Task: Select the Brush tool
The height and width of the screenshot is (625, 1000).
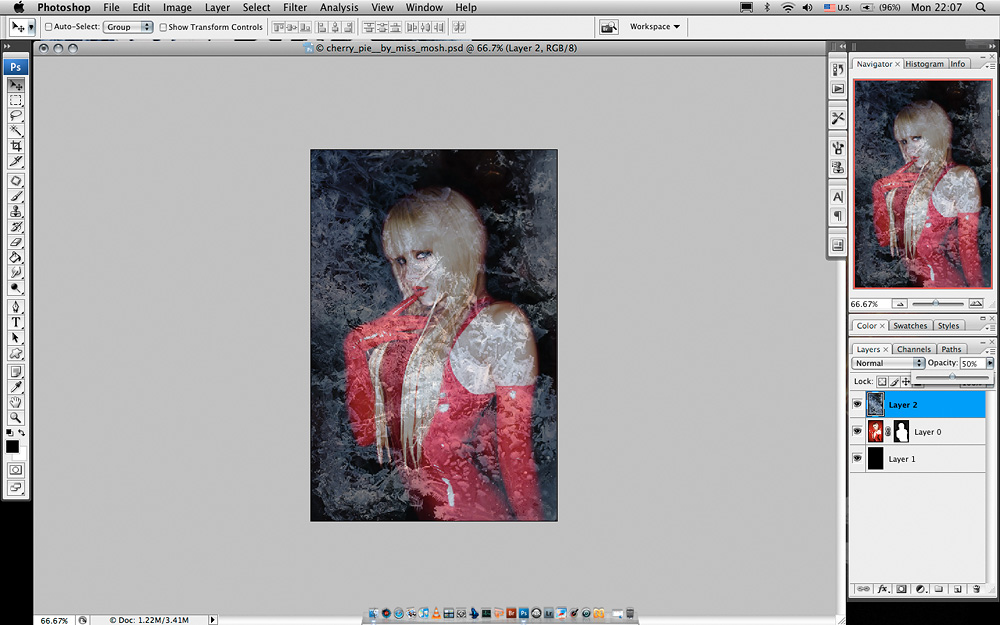Action: pyautogui.click(x=16, y=196)
